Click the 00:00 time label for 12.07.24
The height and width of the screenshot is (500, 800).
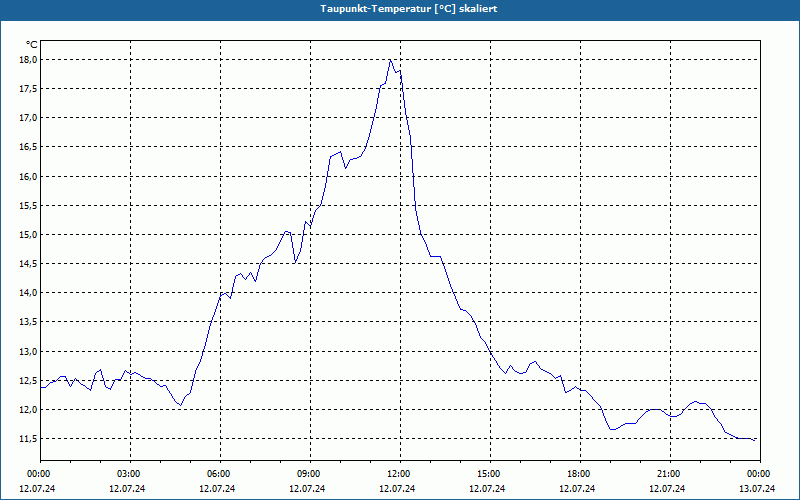(x=37, y=474)
